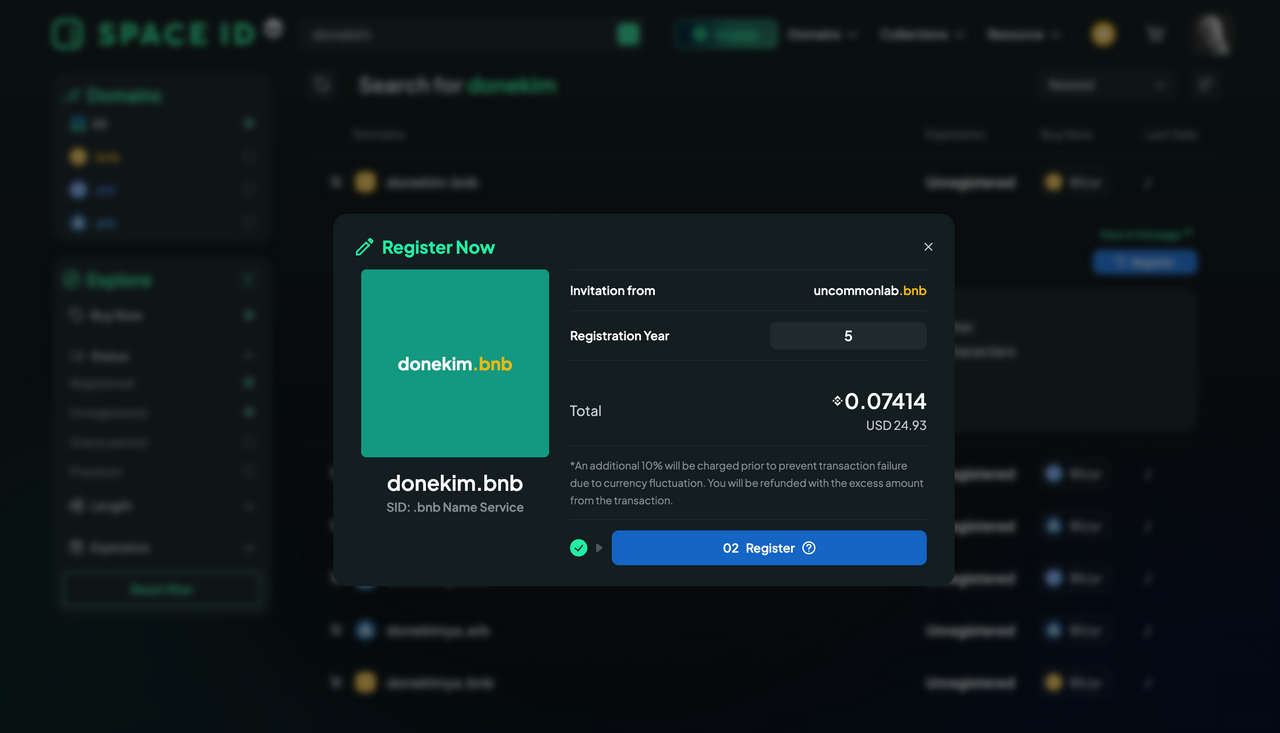Viewport: 1280px width, 733px height.
Task: Click the SID: .bnb Name Service label
Action: pyautogui.click(x=455, y=508)
